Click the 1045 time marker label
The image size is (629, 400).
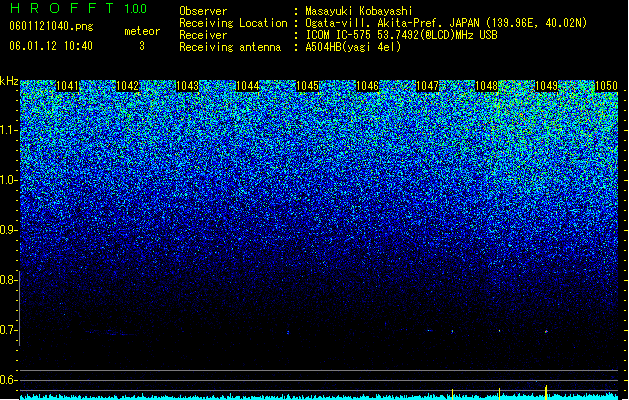pyautogui.click(x=307, y=86)
